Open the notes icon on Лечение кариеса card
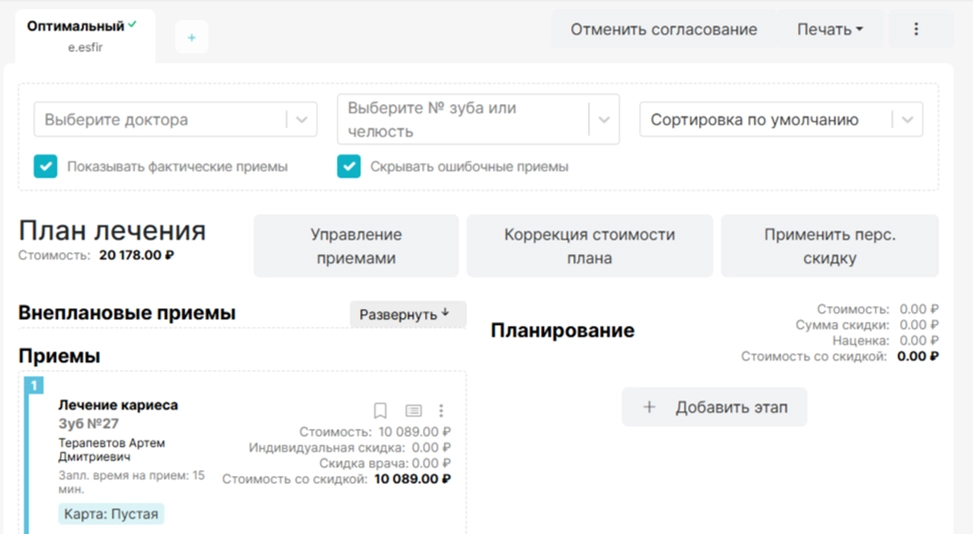973x534 pixels. (x=413, y=411)
